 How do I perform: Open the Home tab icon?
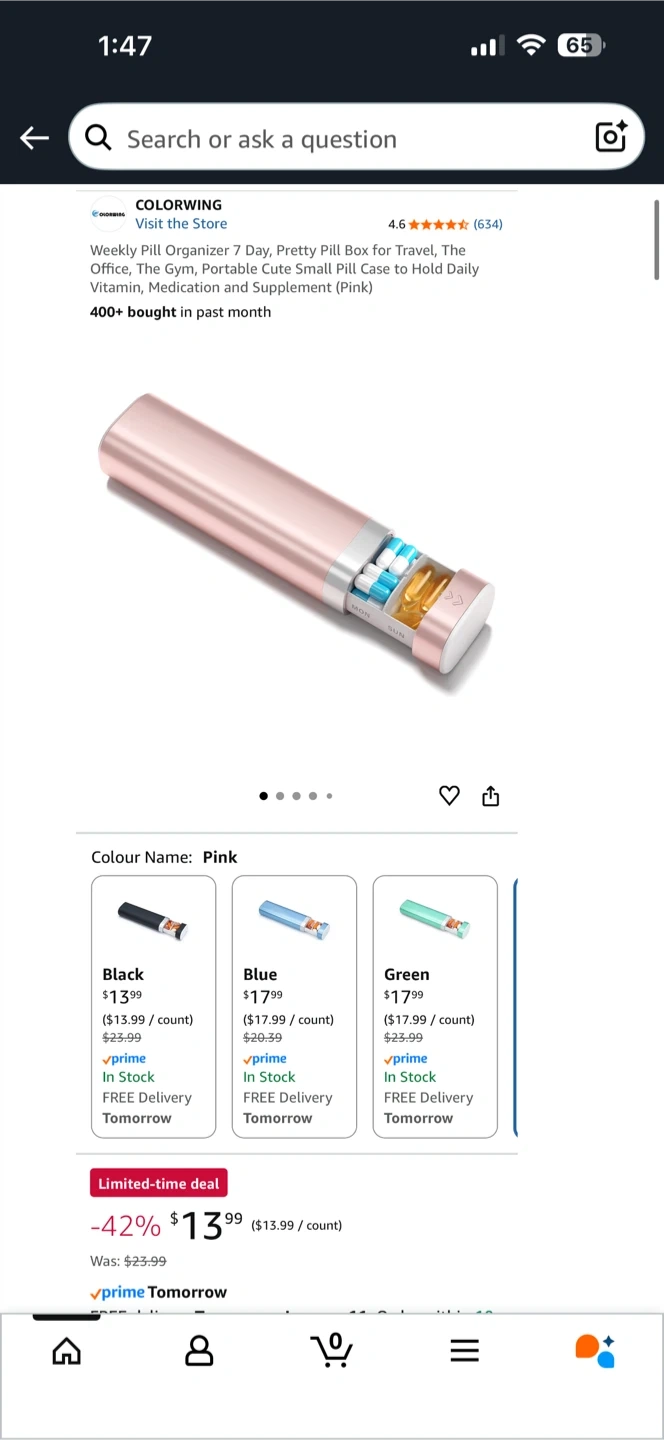click(x=66, y=1352)
